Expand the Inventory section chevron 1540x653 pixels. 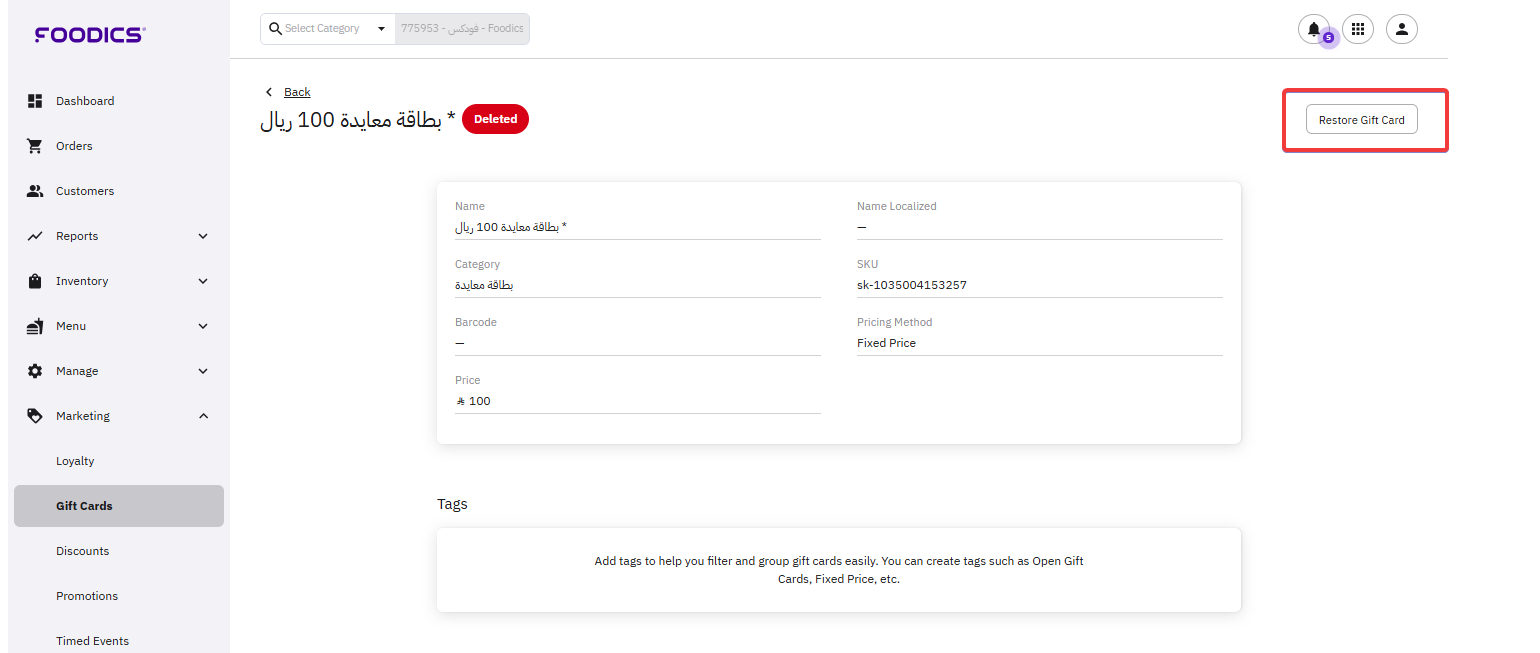203,281
